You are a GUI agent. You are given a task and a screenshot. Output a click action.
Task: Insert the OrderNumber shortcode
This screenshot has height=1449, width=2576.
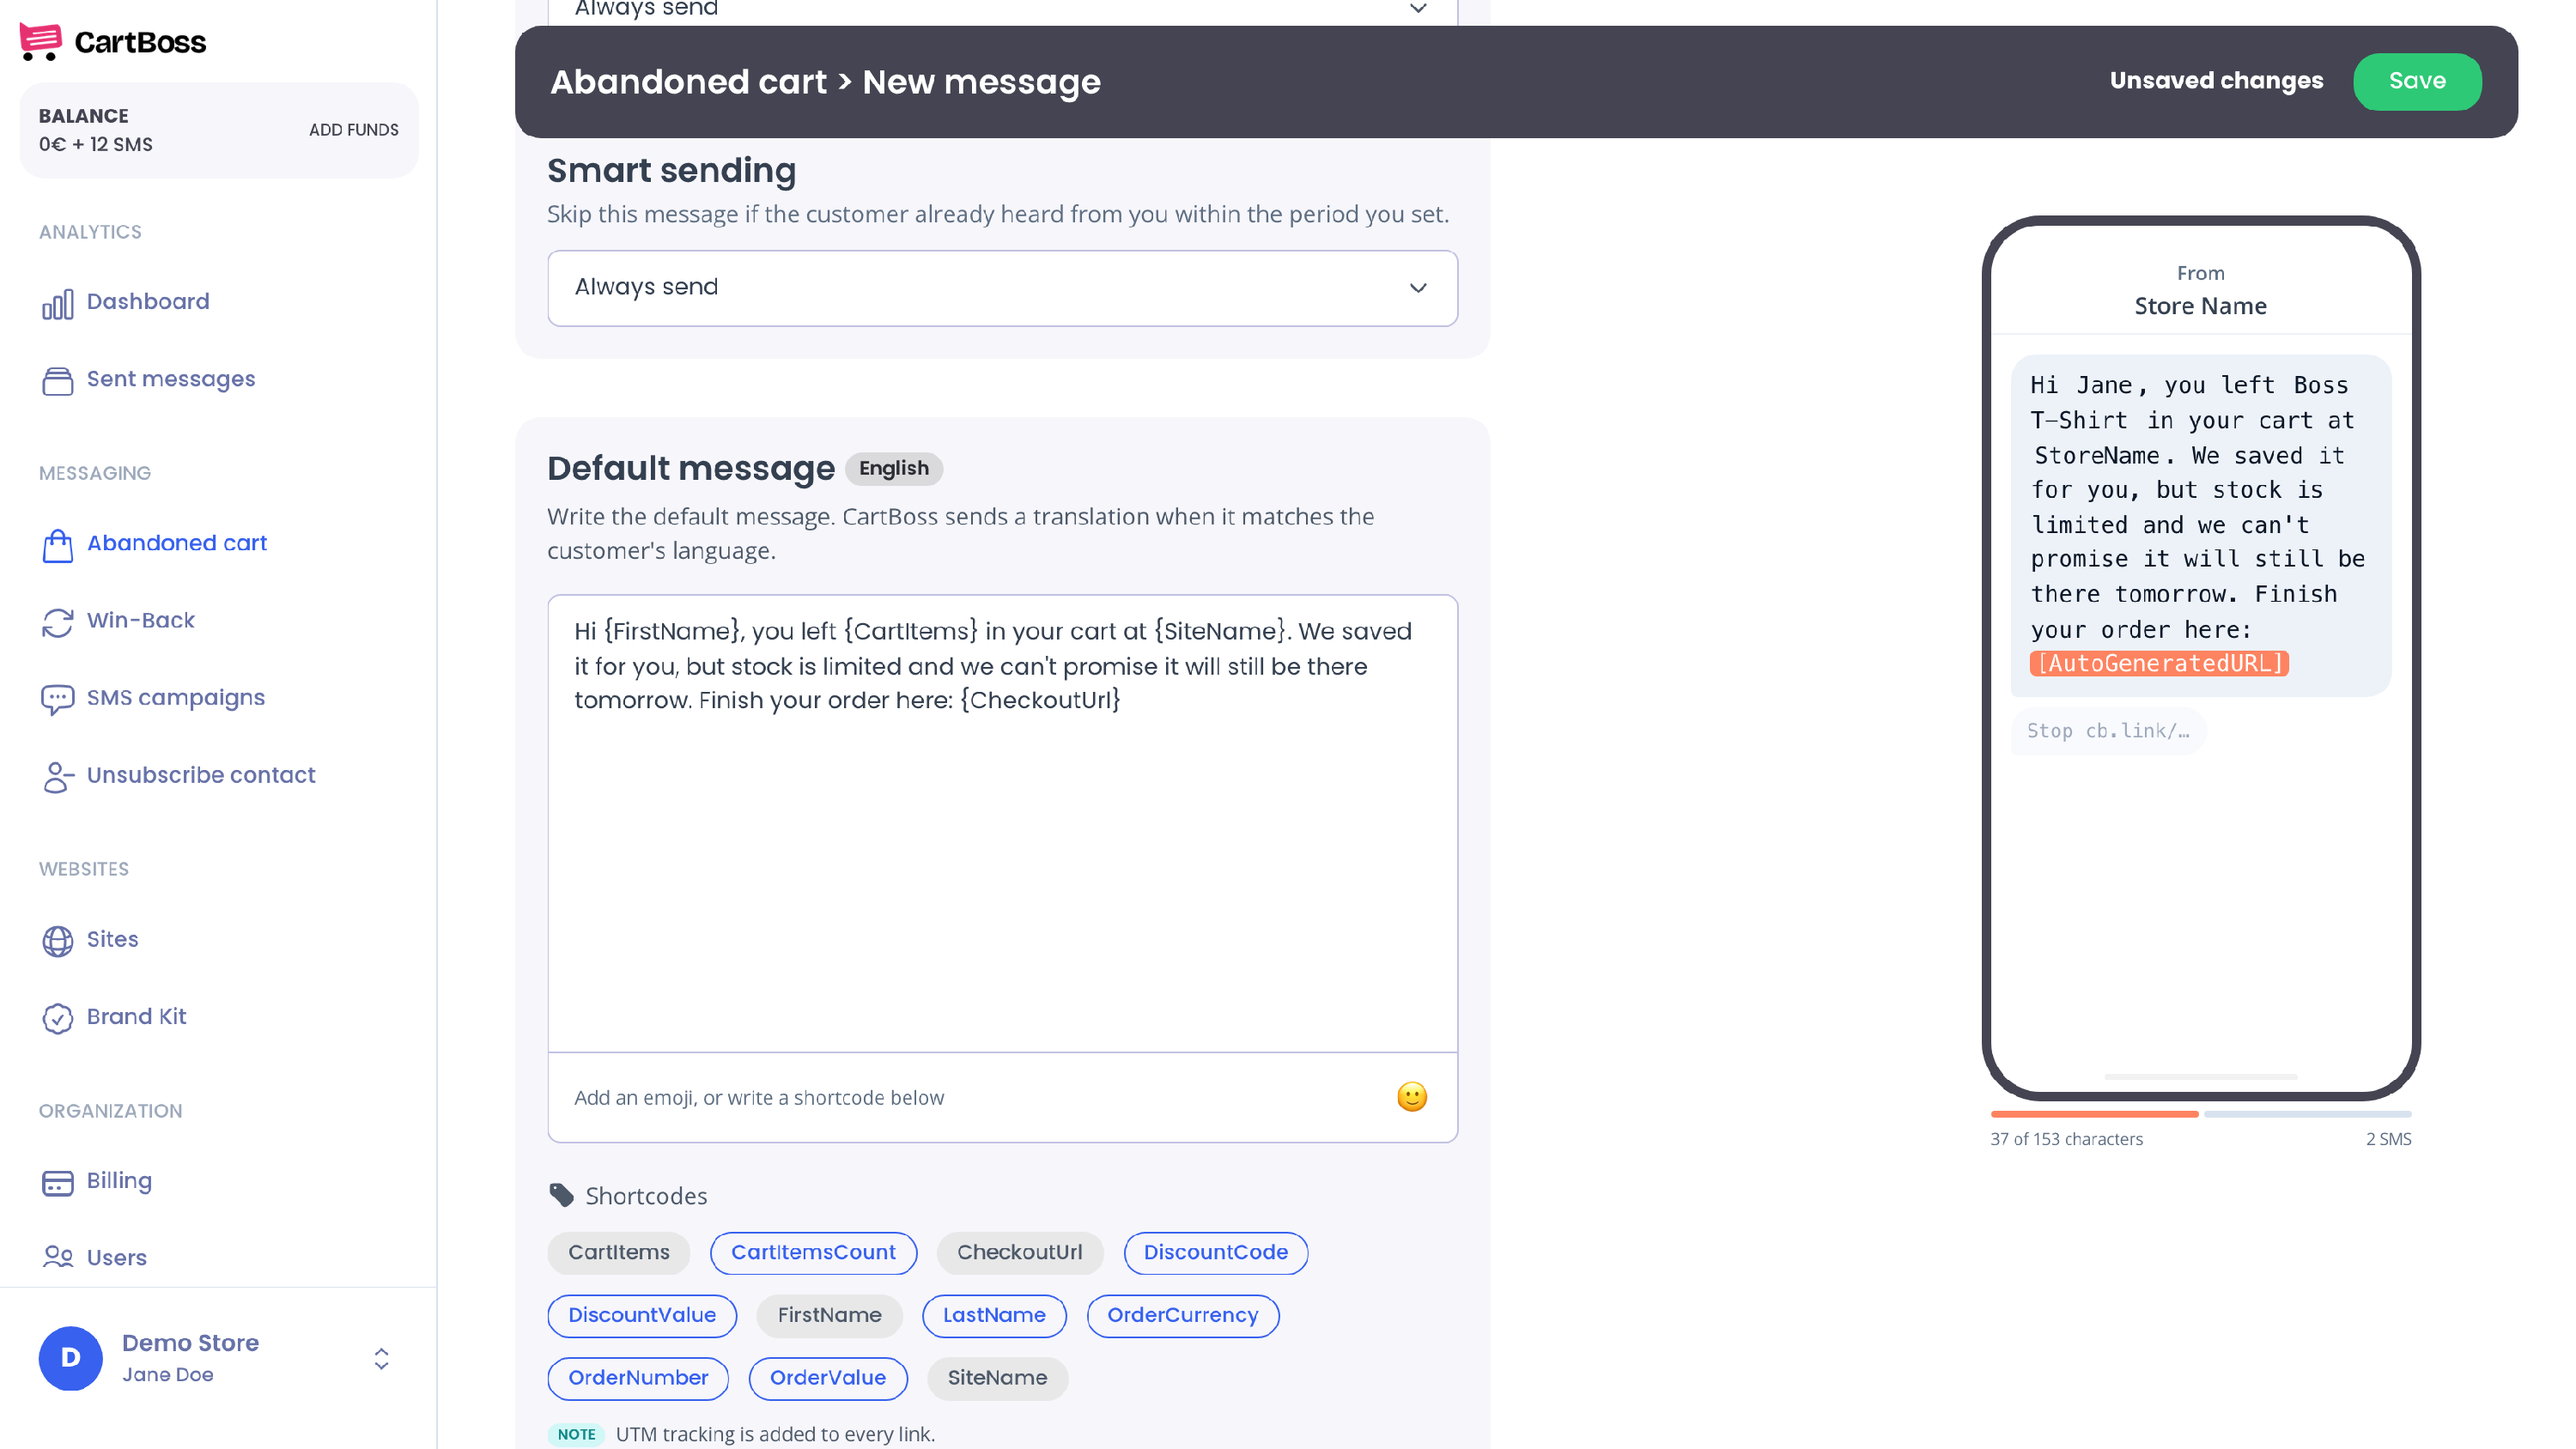click(638, 1378)
